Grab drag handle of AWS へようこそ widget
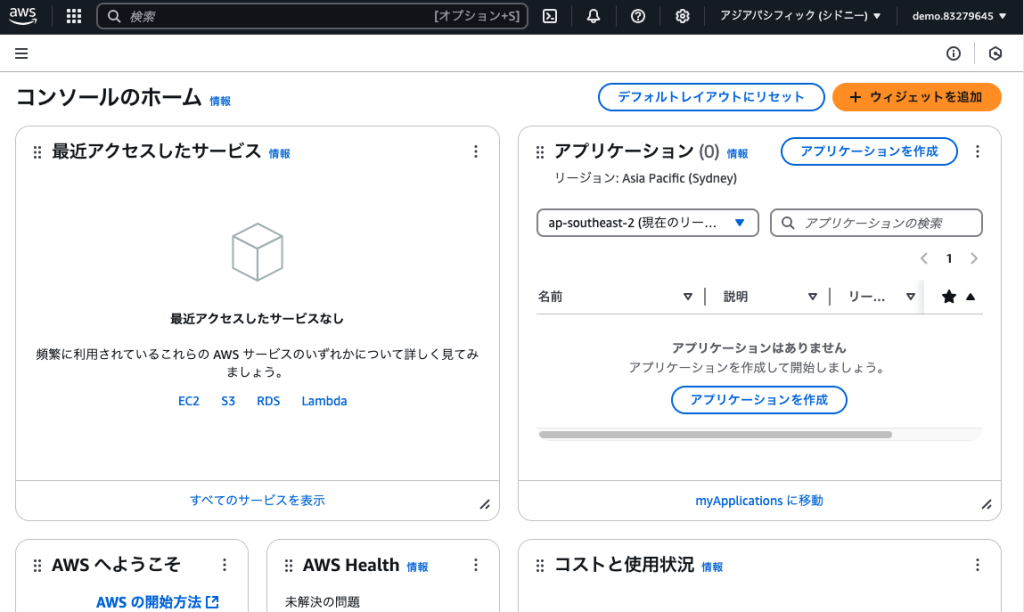Viewport: 1024px width, 612px height. [x=37, y=566]
